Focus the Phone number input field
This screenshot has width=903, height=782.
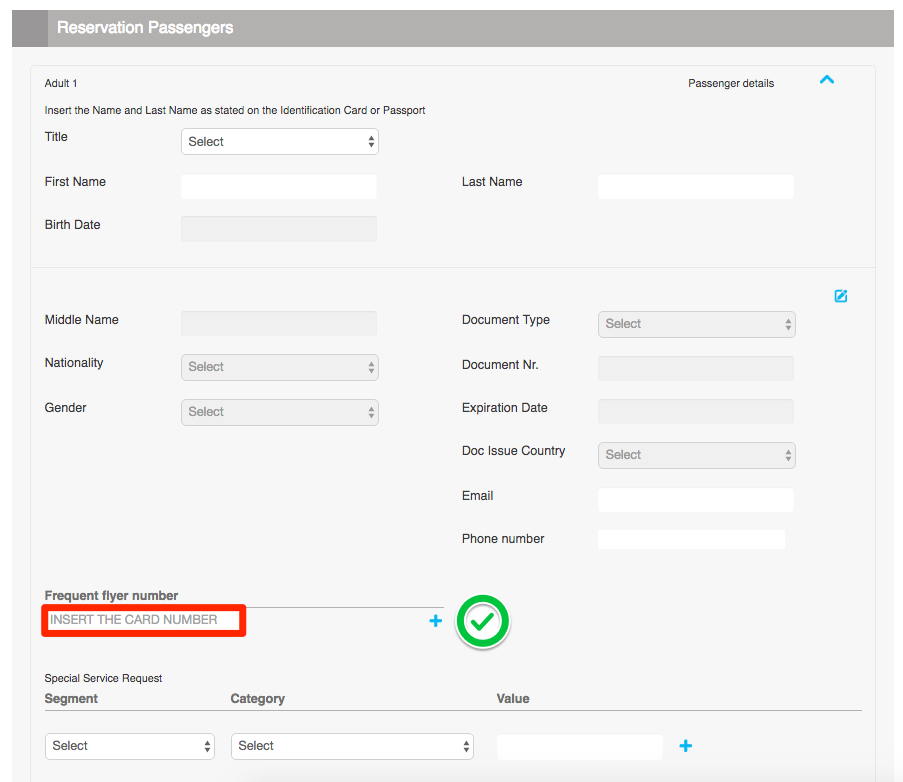691,540
